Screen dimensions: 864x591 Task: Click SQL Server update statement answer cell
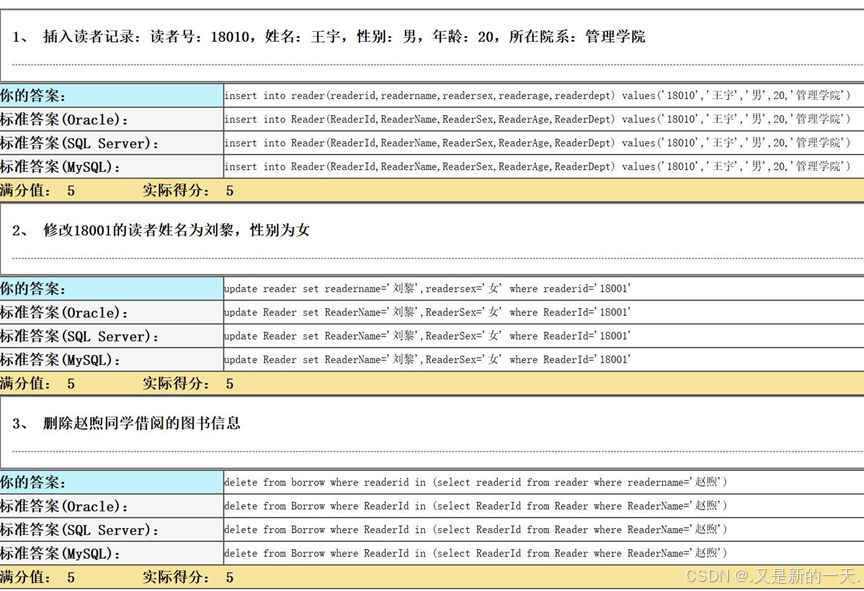click(427, 336)
